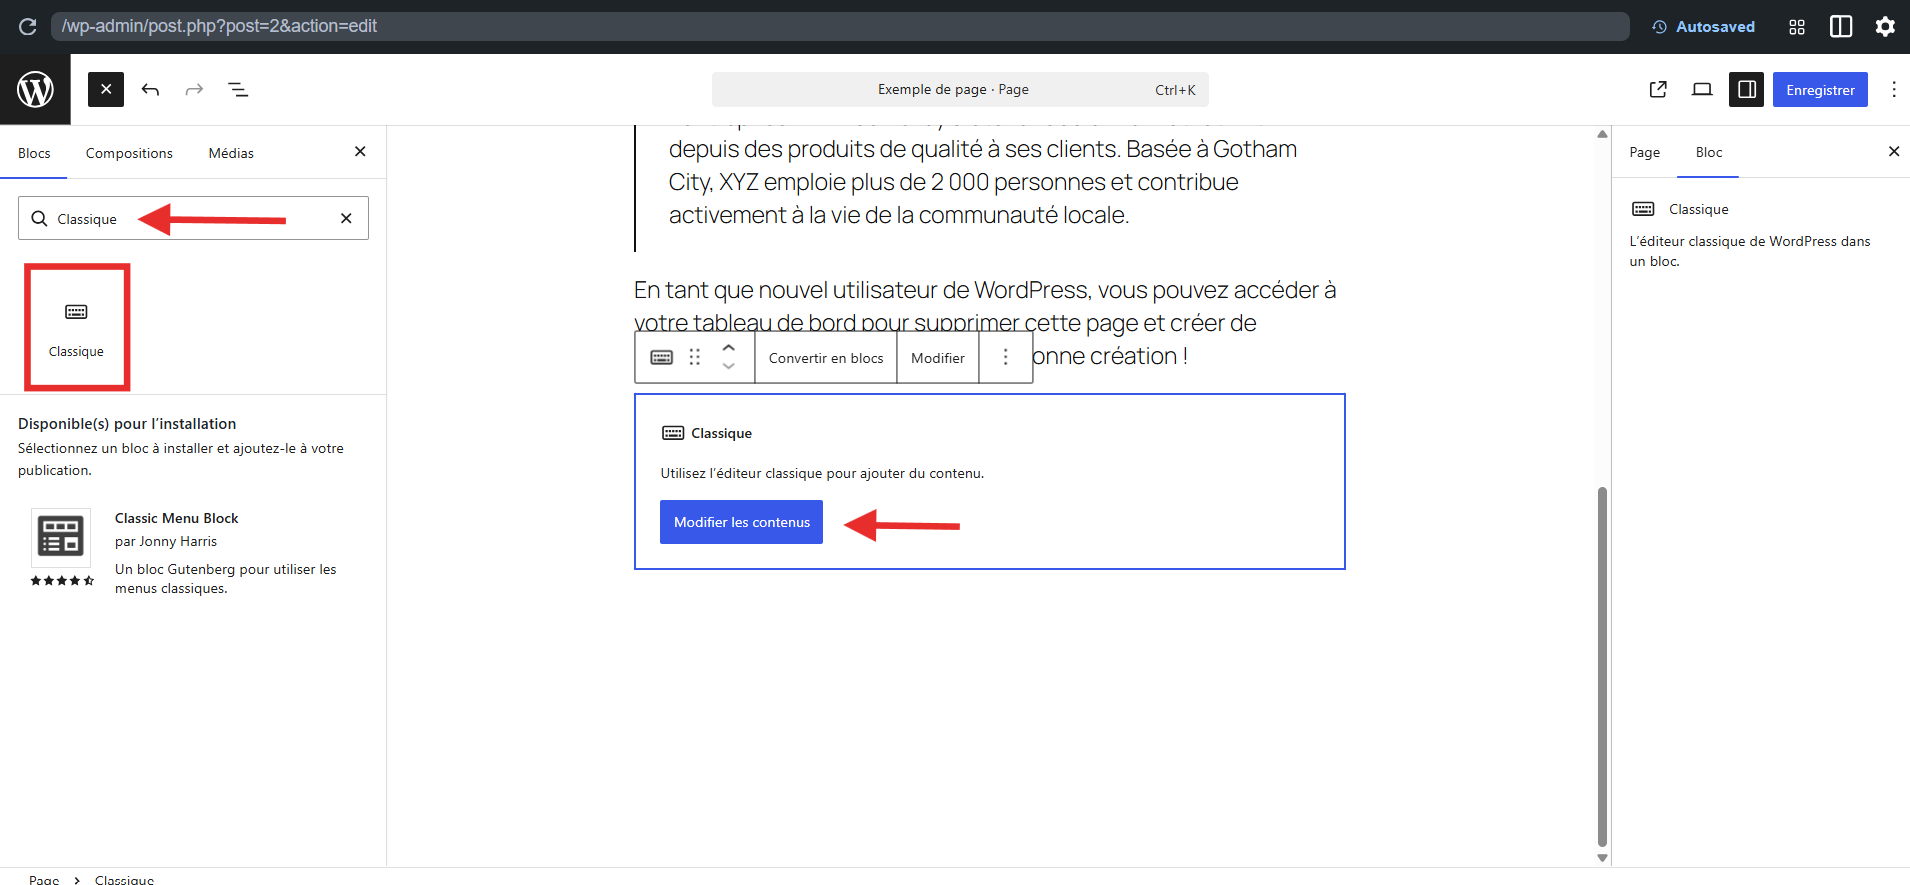Open the WordPress logo menu
The height and width of the screenshot is (885, 1910).
[35, 90]
